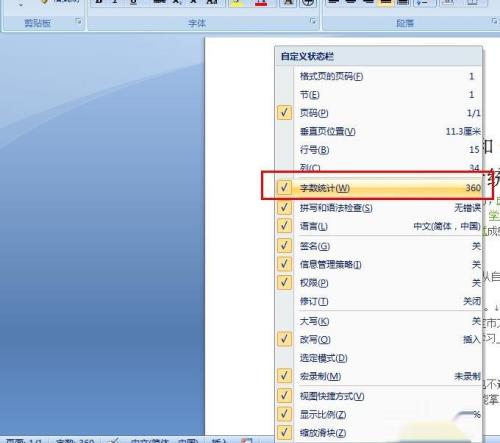Click 页面: 1/1 in the status bar

24,440
